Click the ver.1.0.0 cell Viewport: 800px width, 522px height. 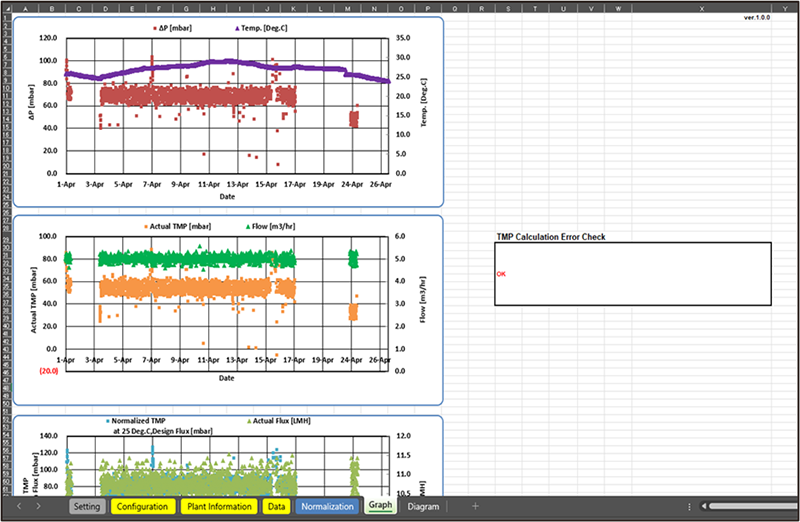762,18
